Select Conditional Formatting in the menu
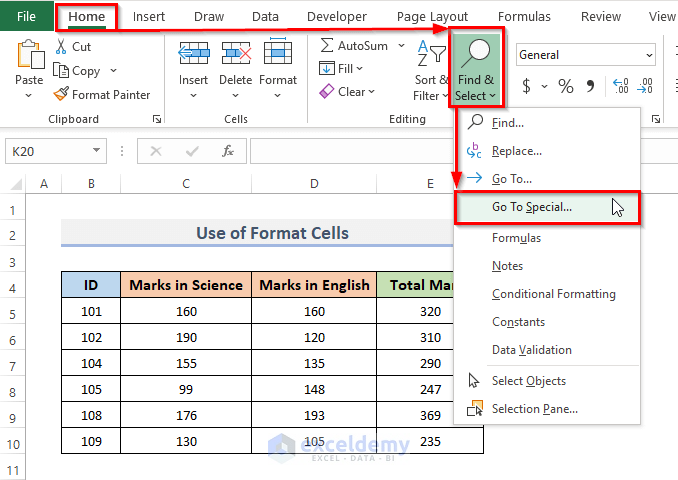Screen dimensions: 678x480 tap(553, 294)
